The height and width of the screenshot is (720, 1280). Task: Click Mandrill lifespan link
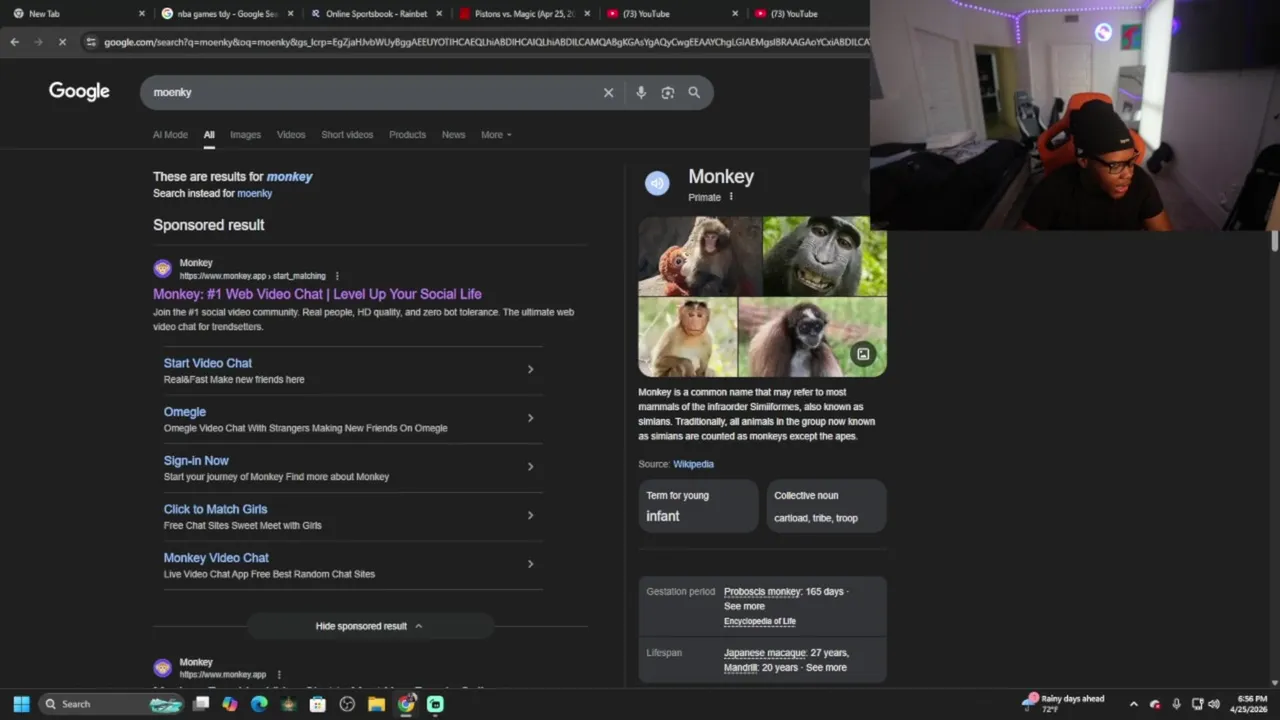click(x=741, y=668)
